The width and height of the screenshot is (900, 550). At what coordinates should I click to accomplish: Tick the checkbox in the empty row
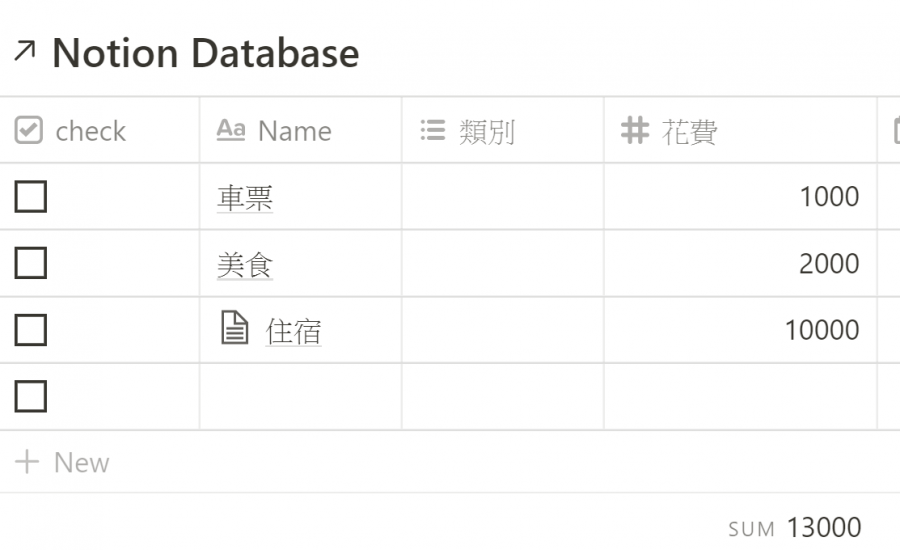pyautogui.click(x=30, y=396)
